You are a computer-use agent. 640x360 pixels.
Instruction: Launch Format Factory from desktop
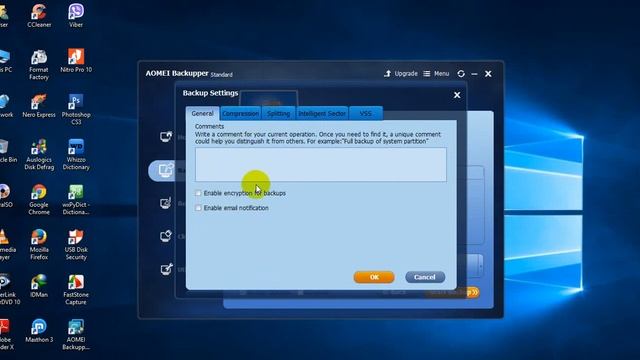coord(39,64)
